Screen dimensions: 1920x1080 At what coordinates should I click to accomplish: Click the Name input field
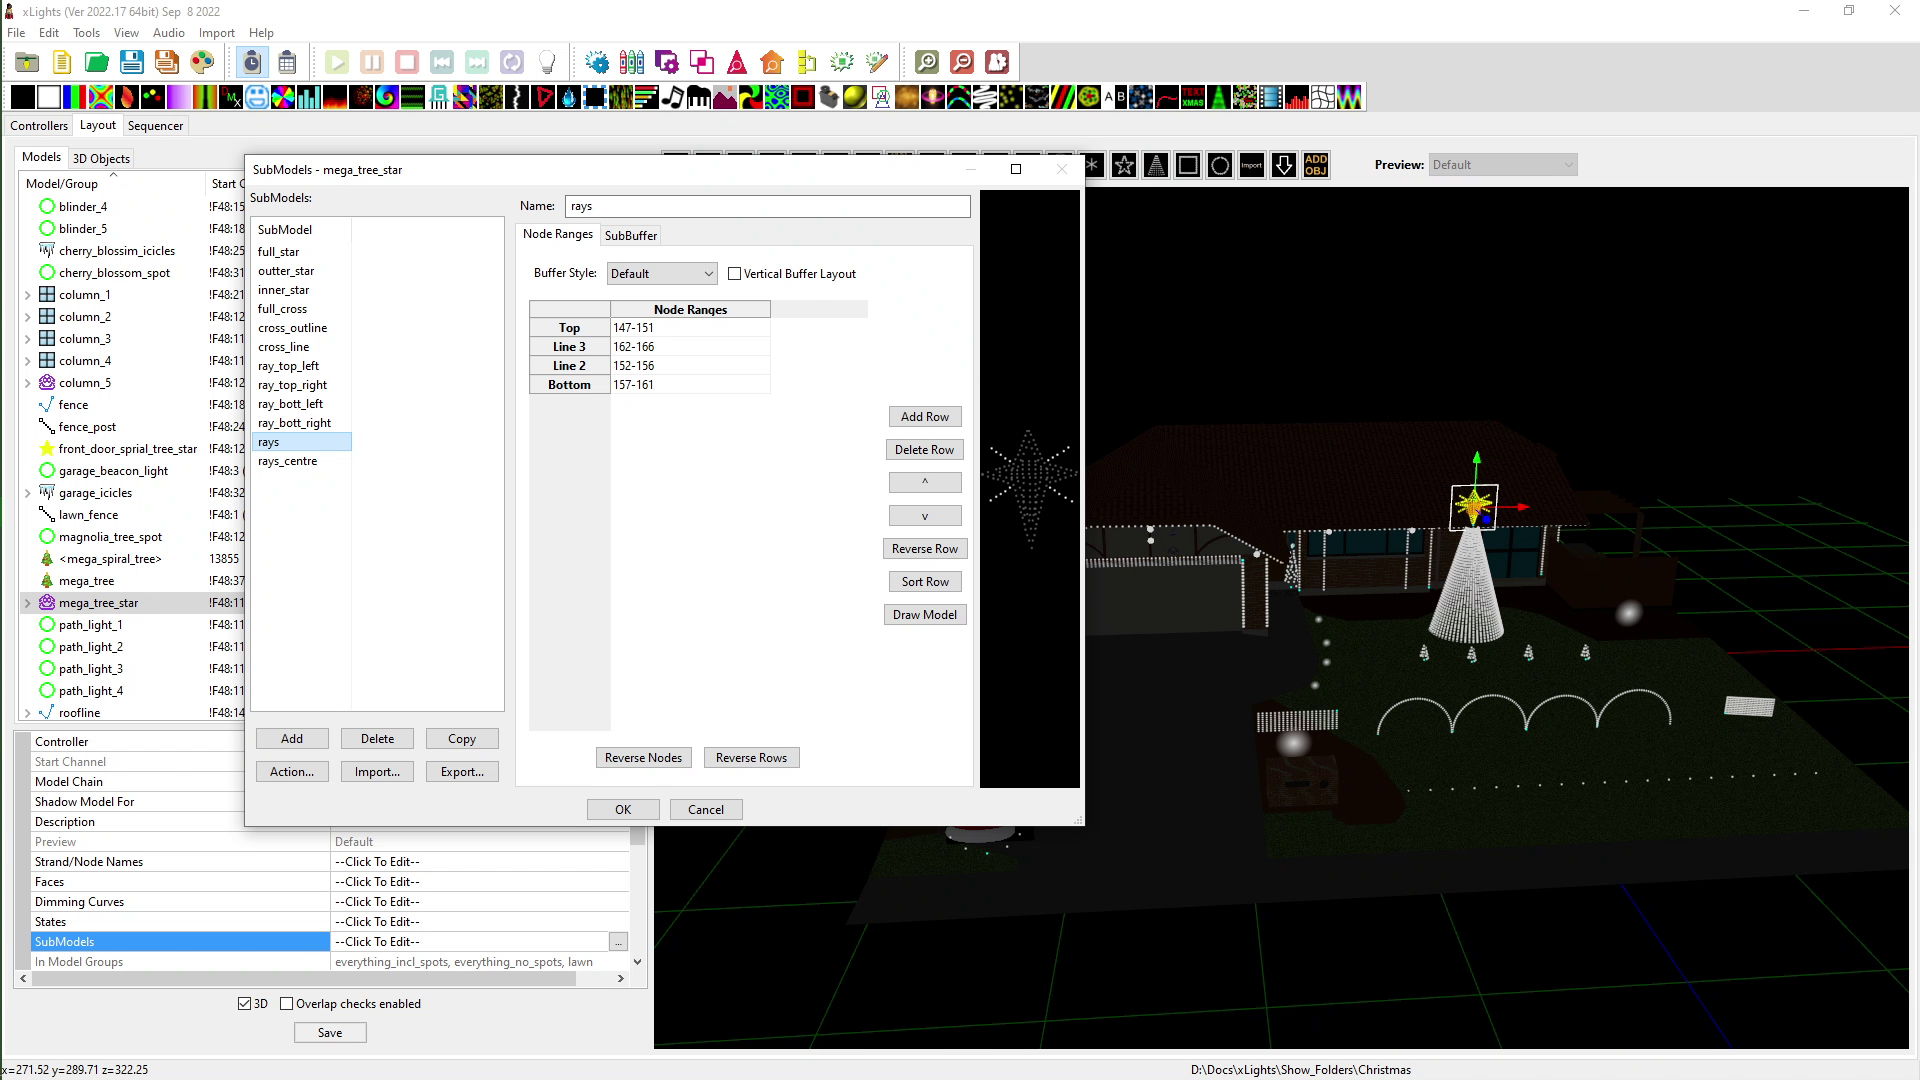pyautogui.click(x=767, y=204)
